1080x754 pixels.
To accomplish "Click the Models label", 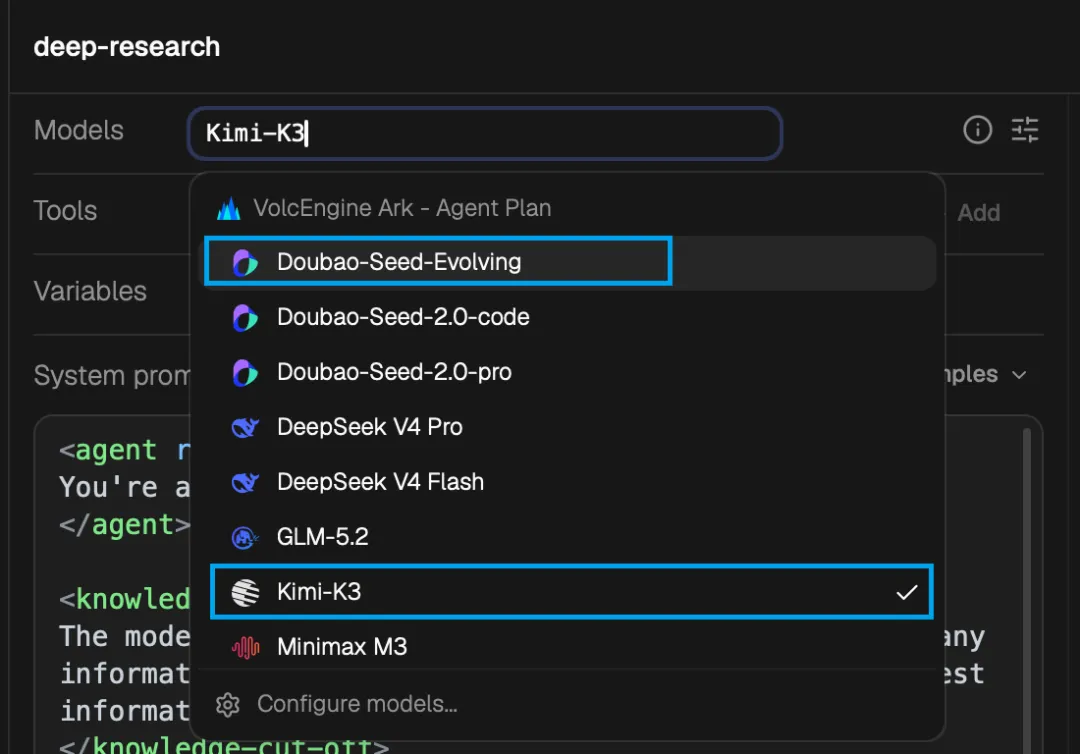I will tap(79, 130).
